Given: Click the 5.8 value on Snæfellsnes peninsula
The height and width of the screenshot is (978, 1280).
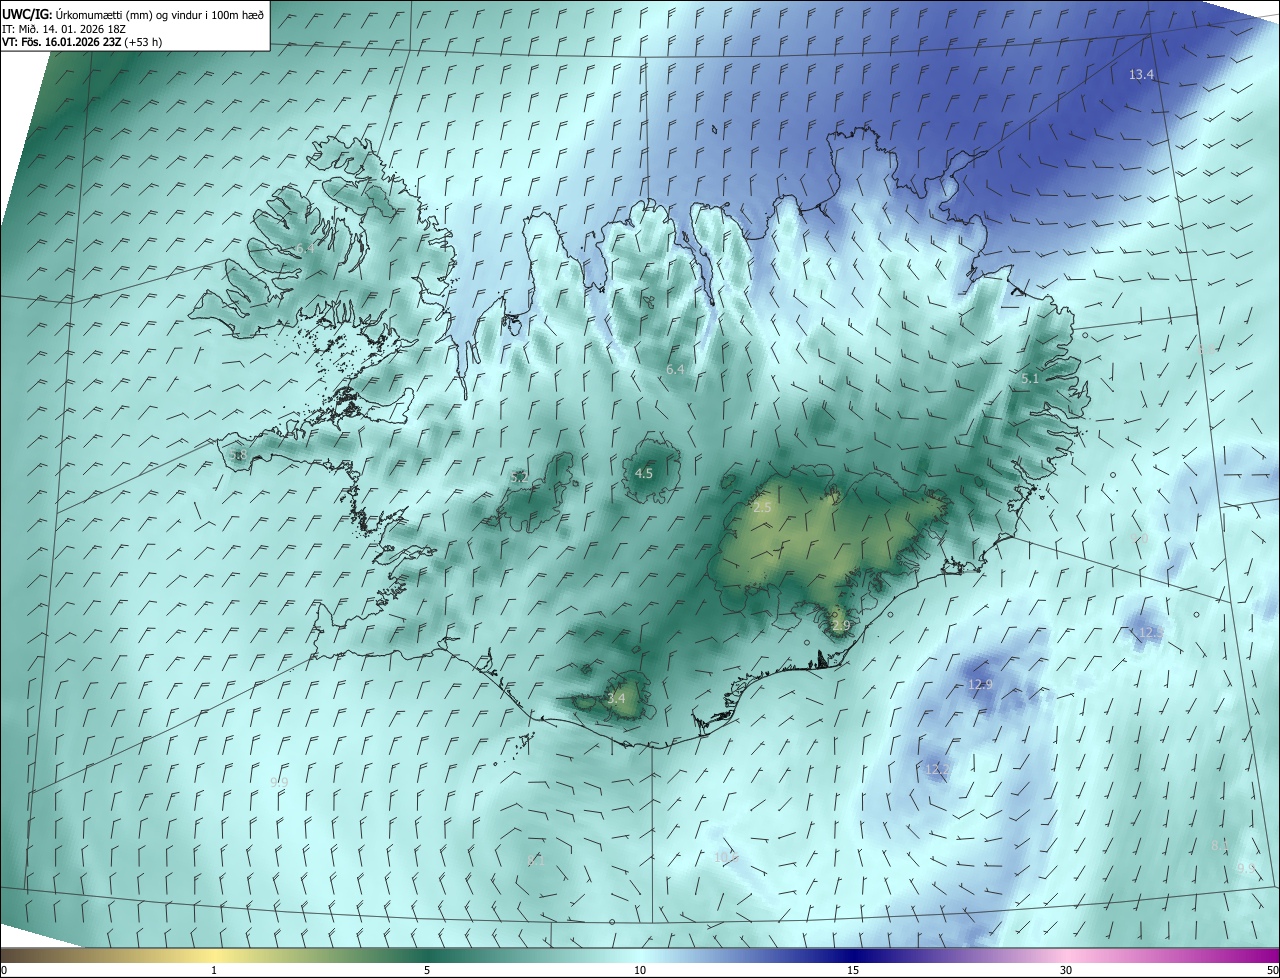Looking at the screenshot, I should tap(238, 456).
